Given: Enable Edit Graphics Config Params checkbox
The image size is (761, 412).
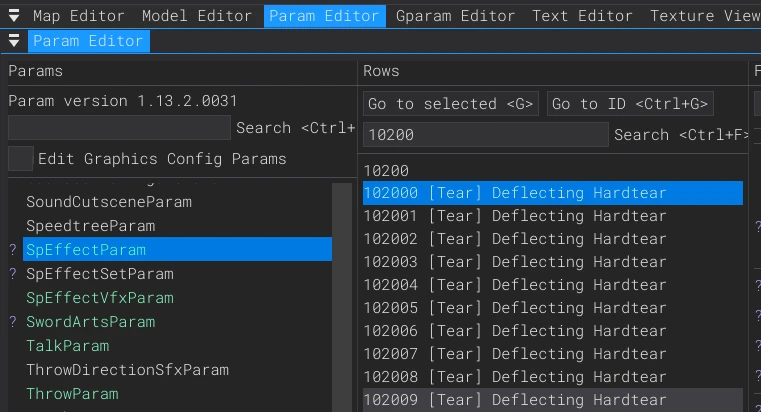Looking at the screenshot, I should tap(20, 159).
